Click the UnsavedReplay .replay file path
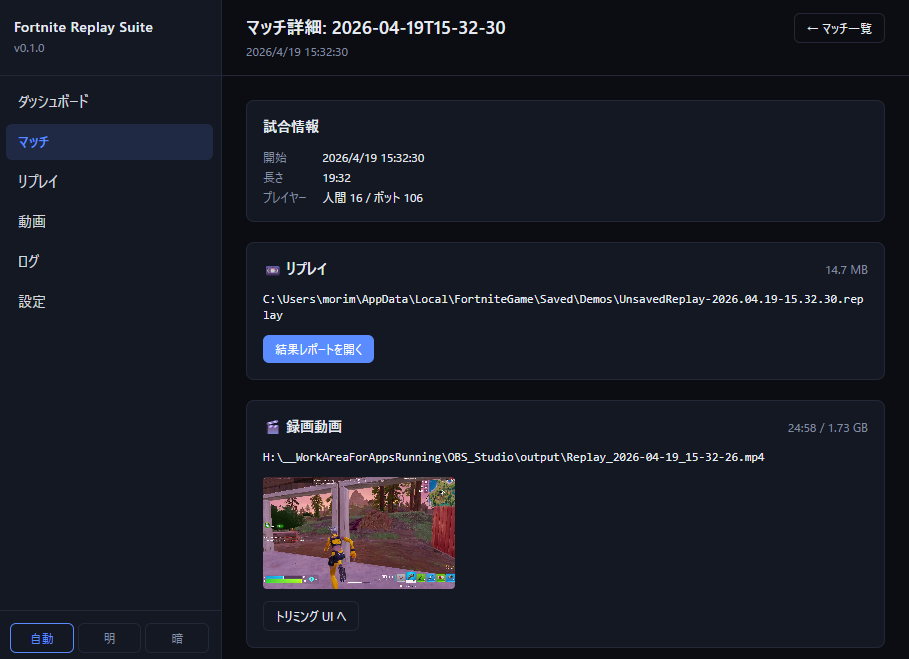The height and width of the screenshot is (659, 909). (562, 307)
